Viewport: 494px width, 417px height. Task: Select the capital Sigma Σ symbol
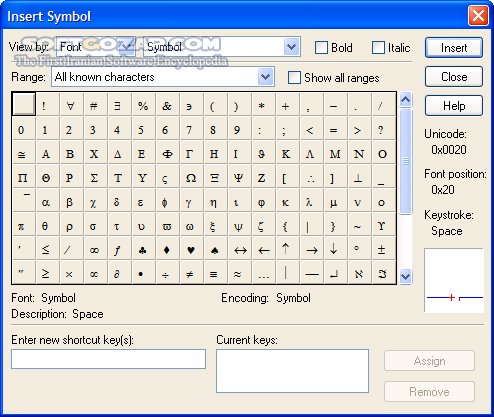96,176
